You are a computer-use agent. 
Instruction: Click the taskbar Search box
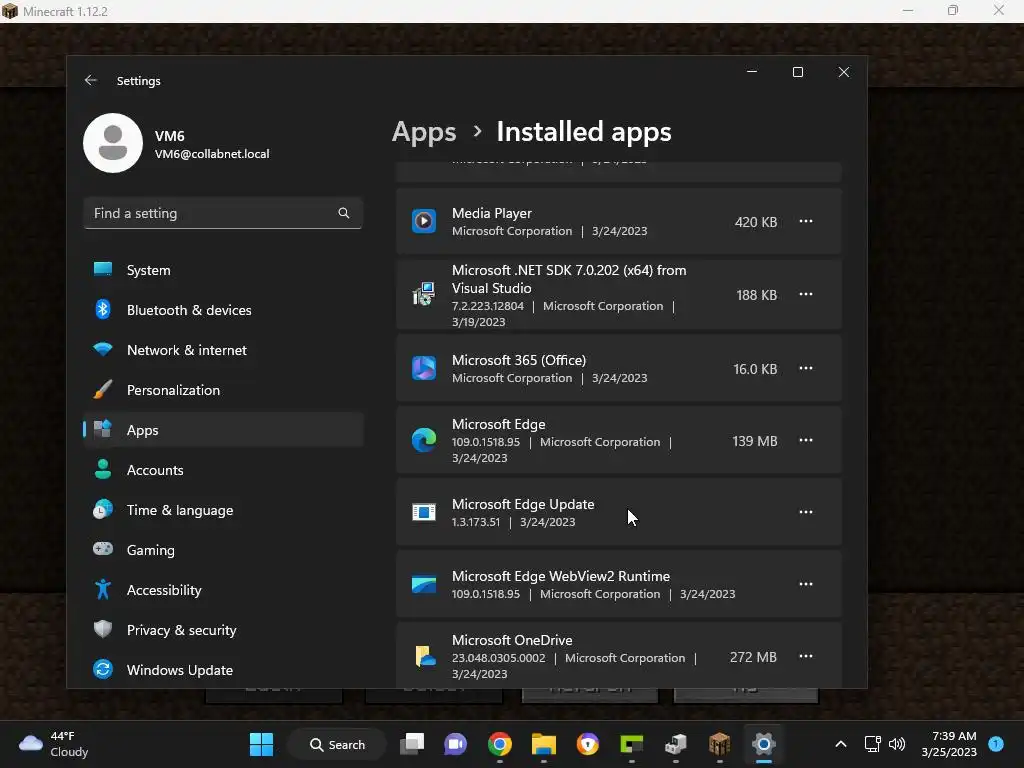pyautogui.click(x=337, y=744)
